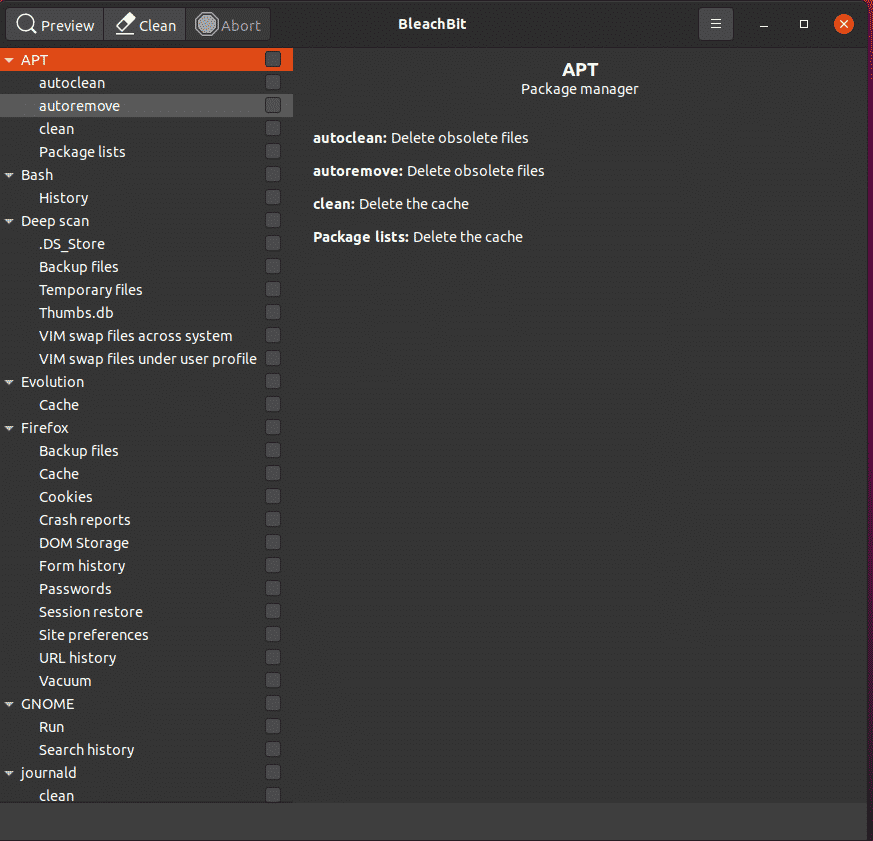Click the autoremove description text
Image resolution: width=873 pixels, height=841 pixels.
click(429, 171)
